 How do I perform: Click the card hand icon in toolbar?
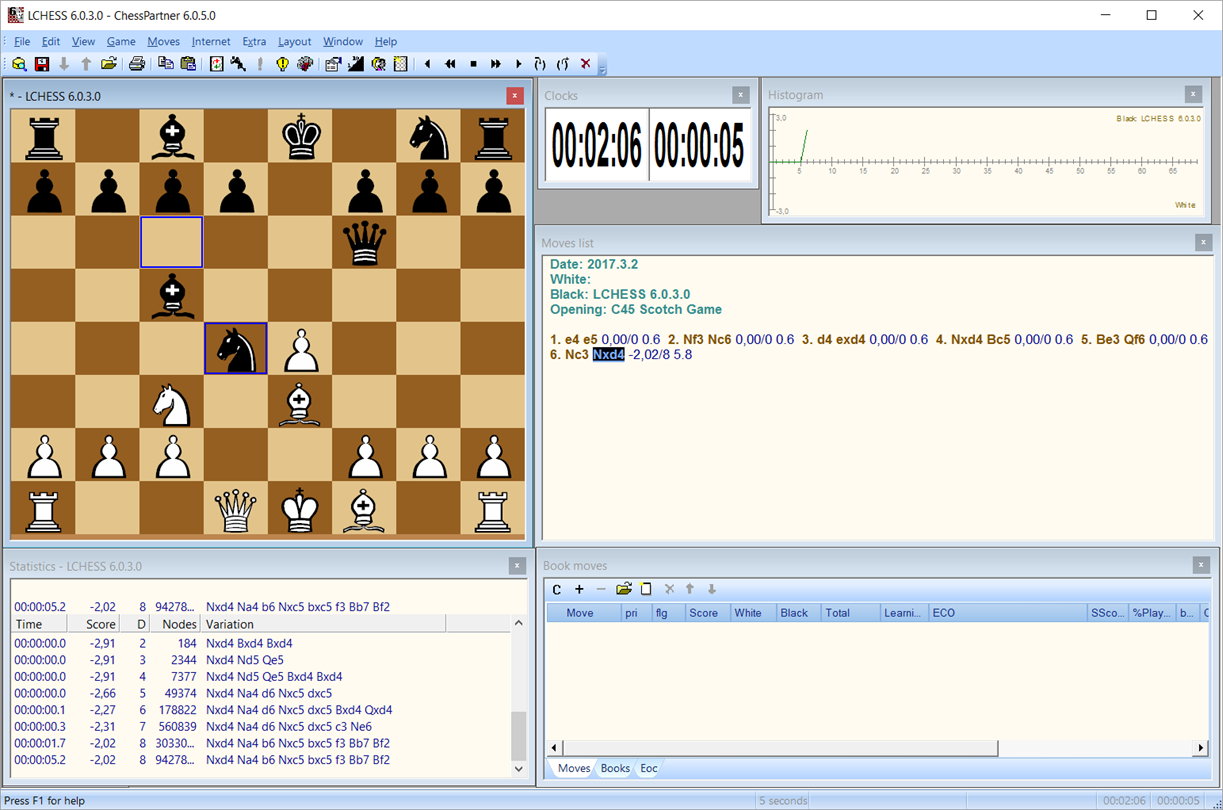tap(305, 64)
